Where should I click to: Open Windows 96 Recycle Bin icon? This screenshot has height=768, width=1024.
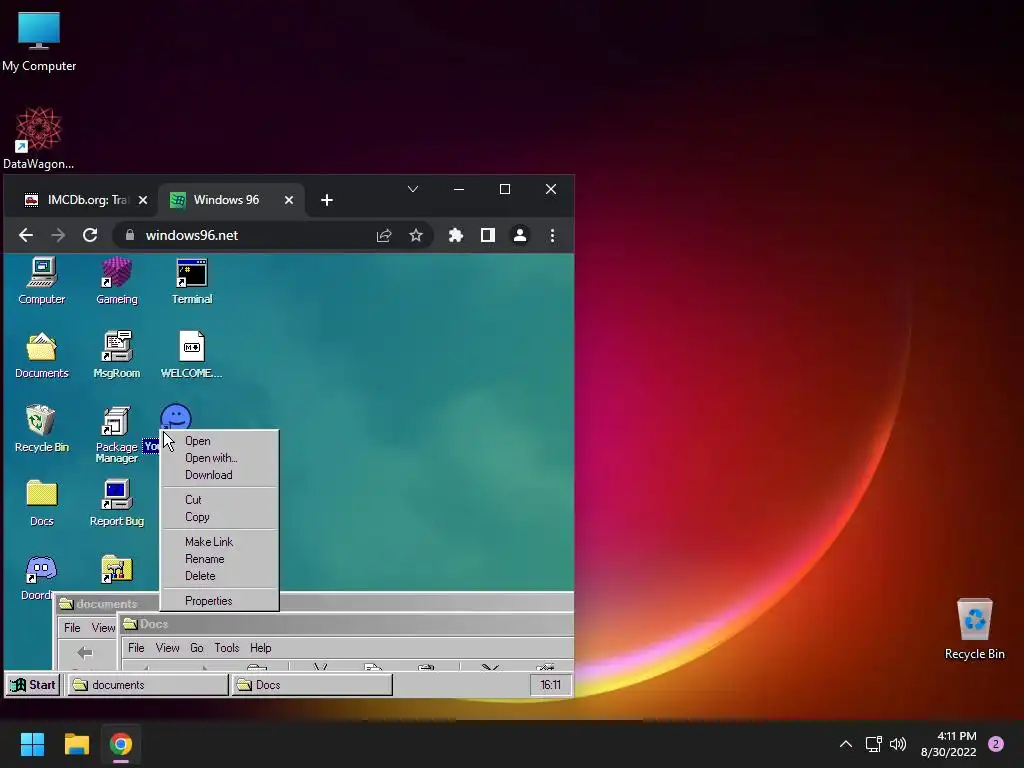(x=42, y=429)
